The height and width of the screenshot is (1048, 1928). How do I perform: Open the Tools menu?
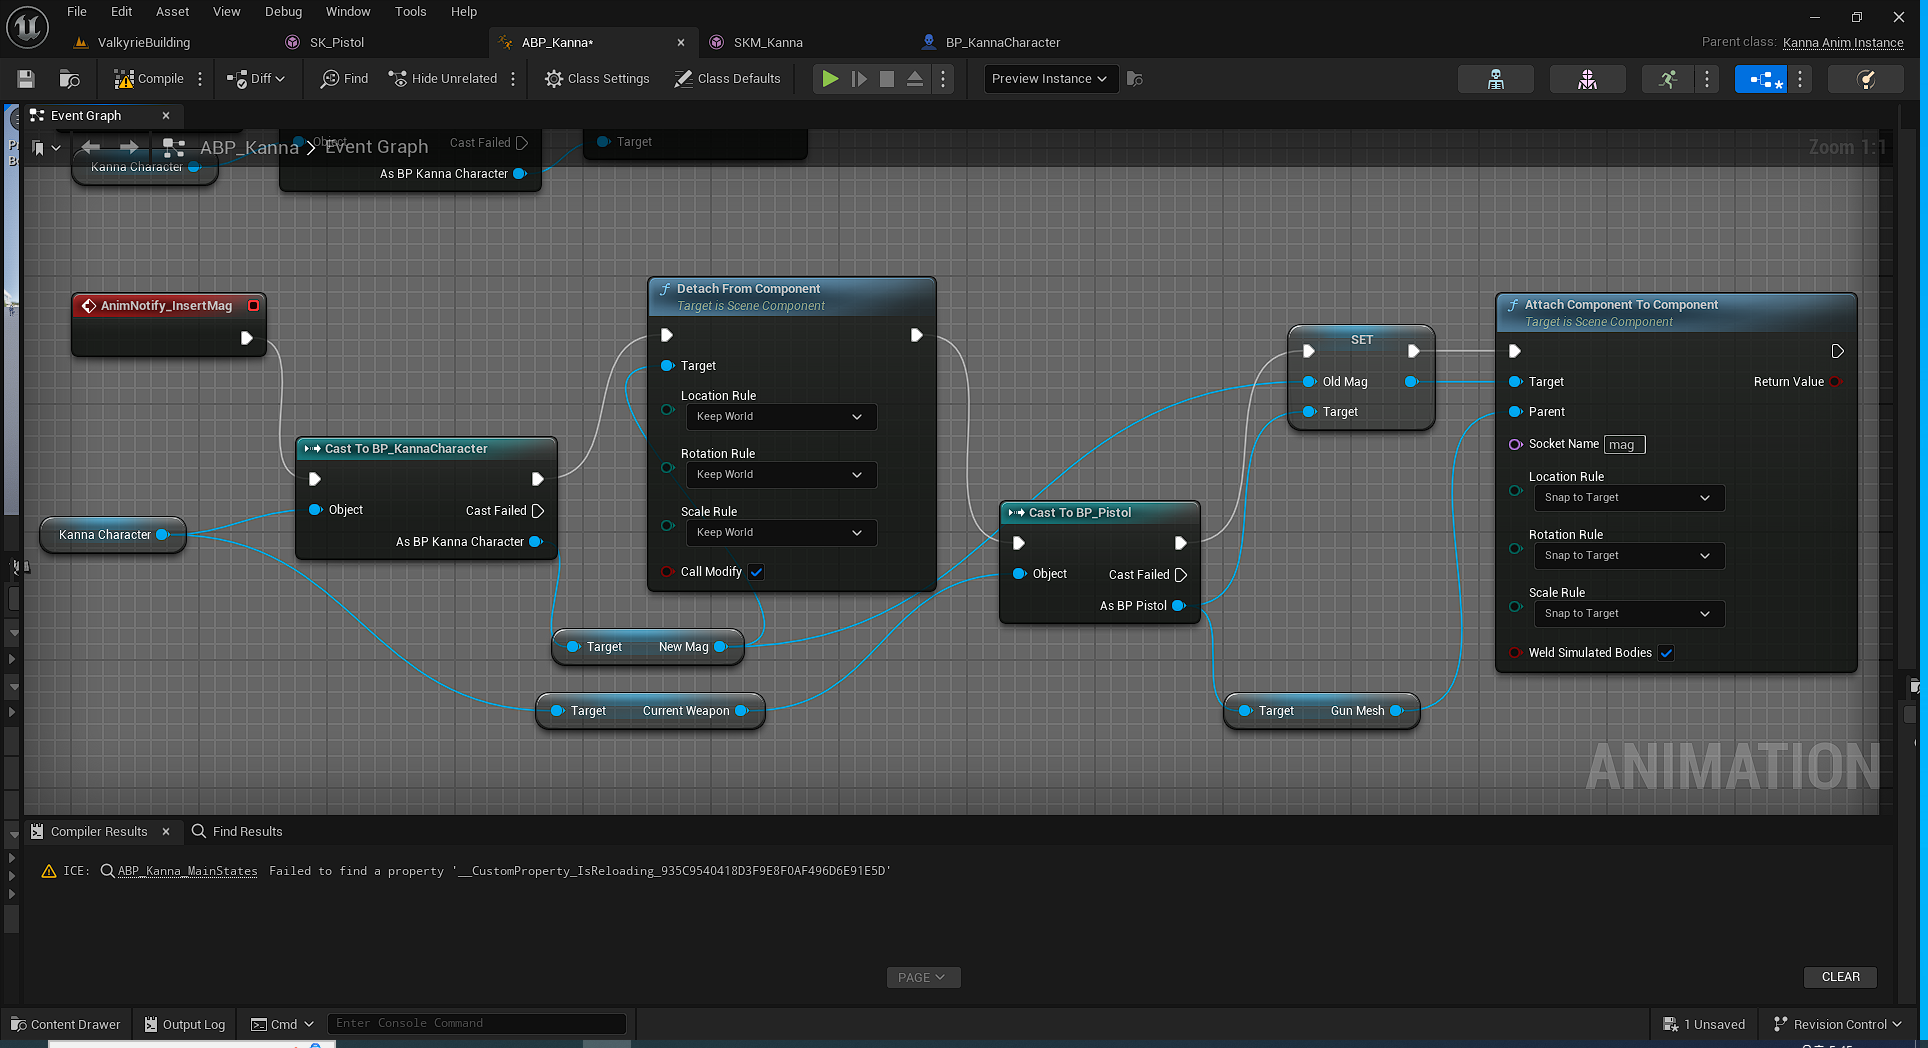tap(410, 12)
